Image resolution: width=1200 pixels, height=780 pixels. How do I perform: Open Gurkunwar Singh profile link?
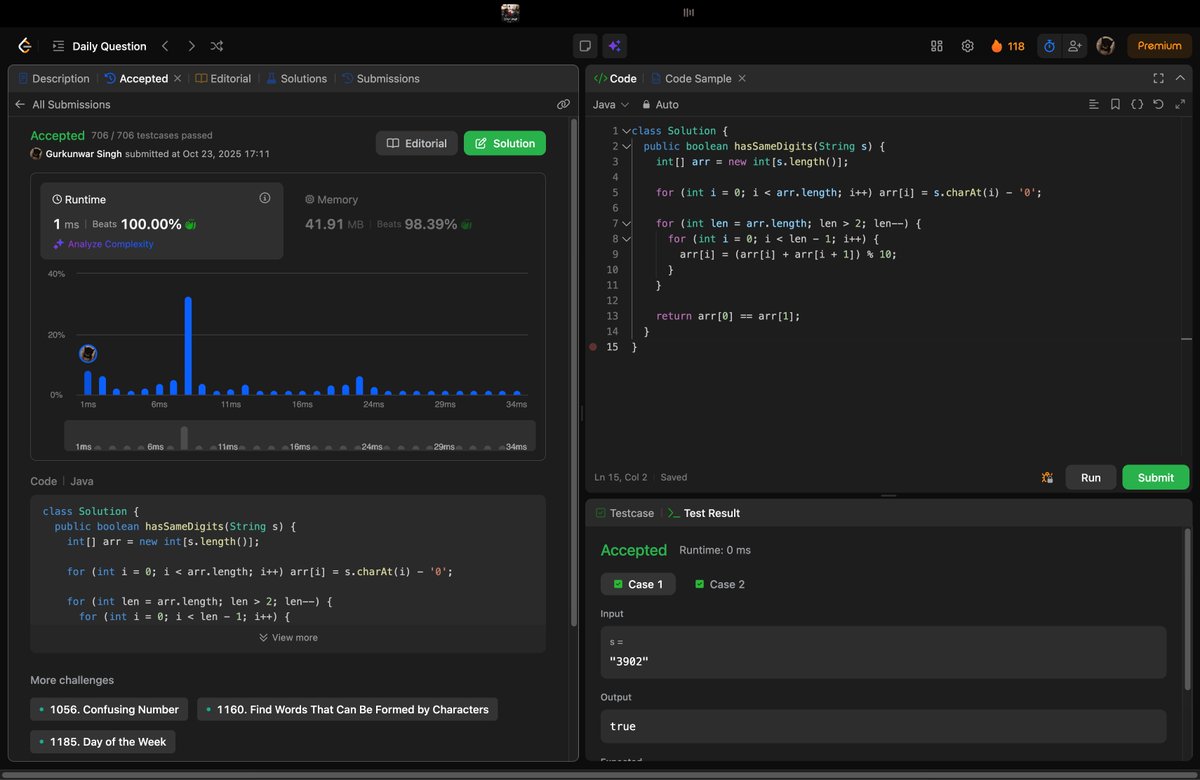click(82, 154)
